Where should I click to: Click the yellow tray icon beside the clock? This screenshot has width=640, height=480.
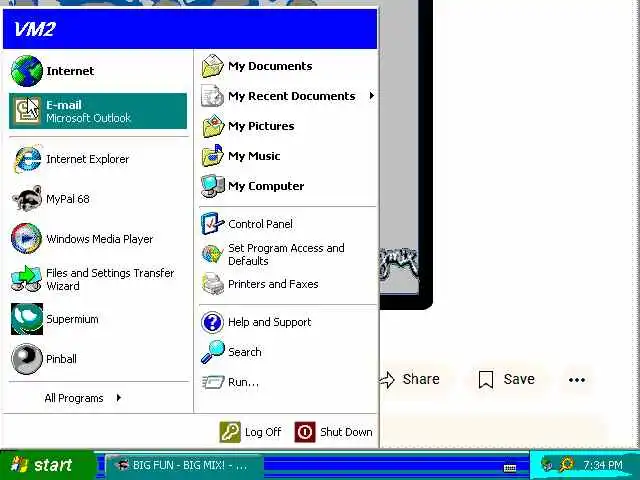567,464
